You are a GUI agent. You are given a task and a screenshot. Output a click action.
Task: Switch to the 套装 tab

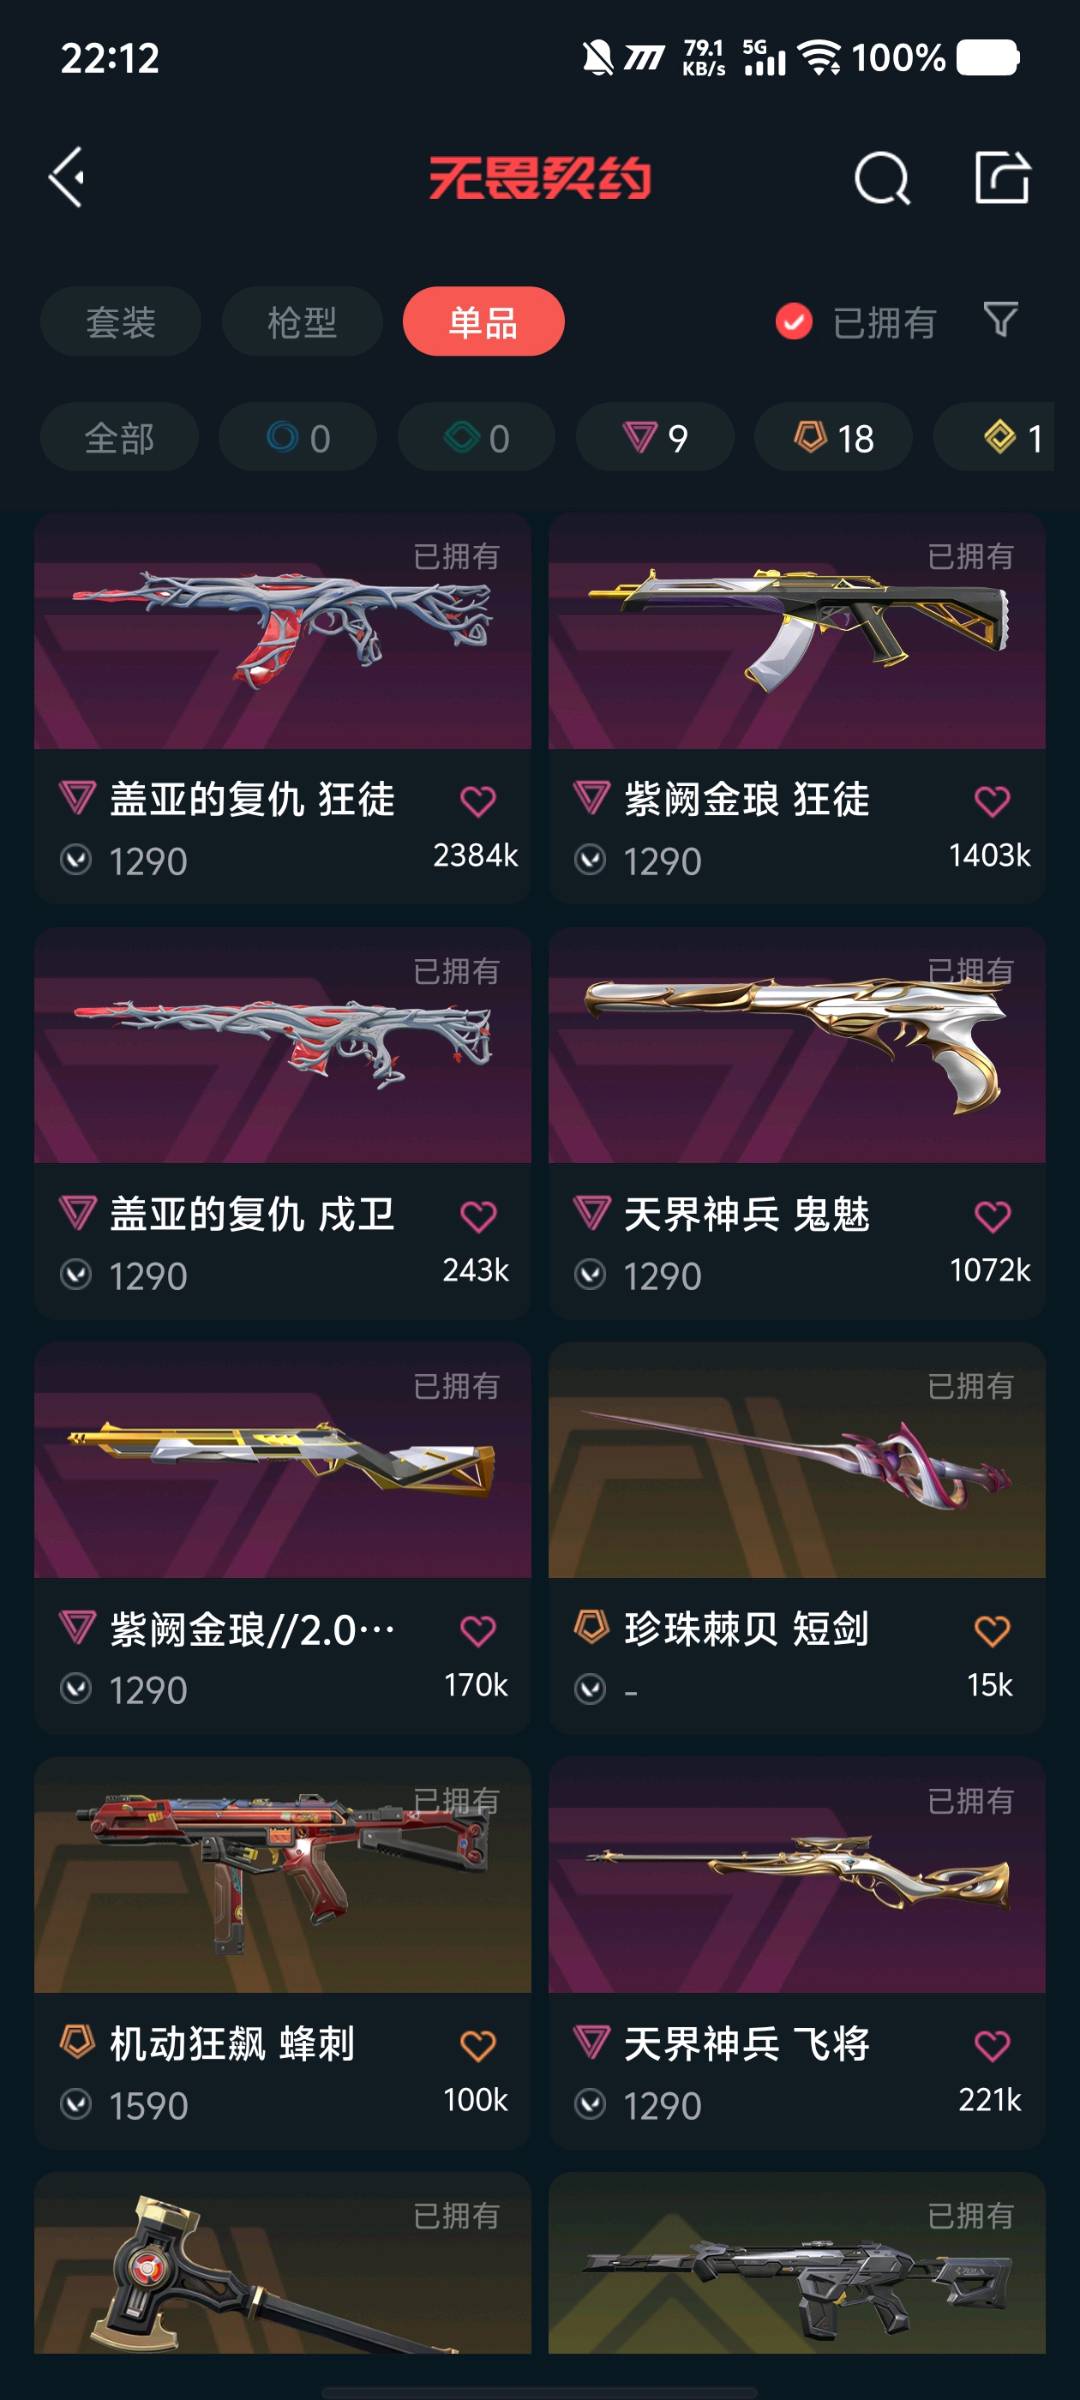(x=121, y=322)
